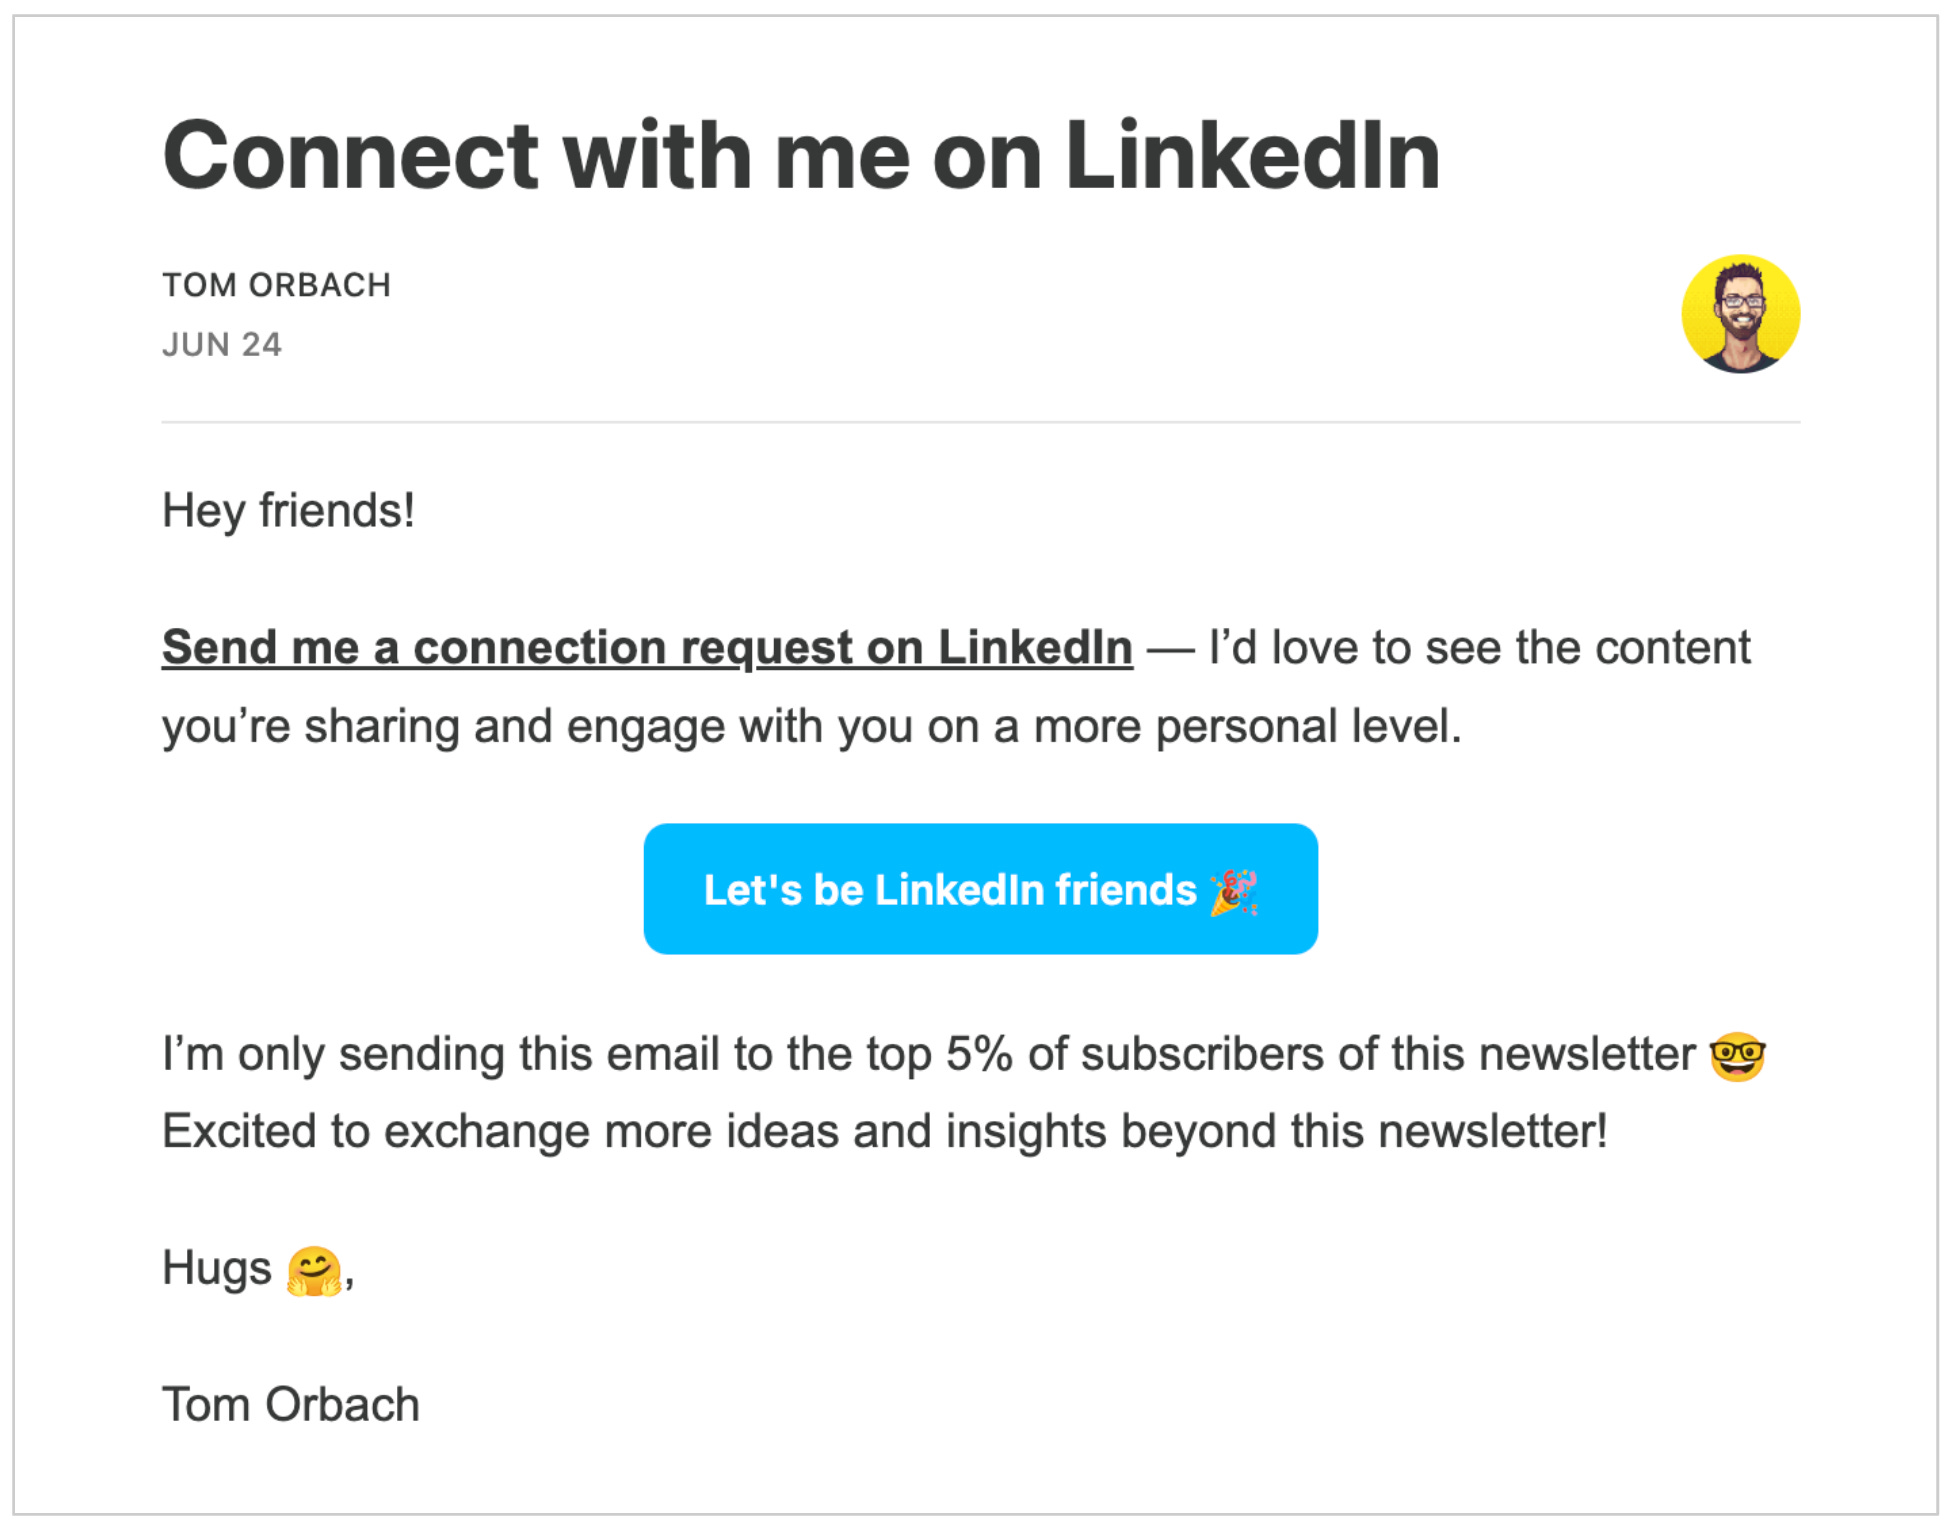Click the nerd face emoji

pyautogui.click(x=1737, y=1056)
